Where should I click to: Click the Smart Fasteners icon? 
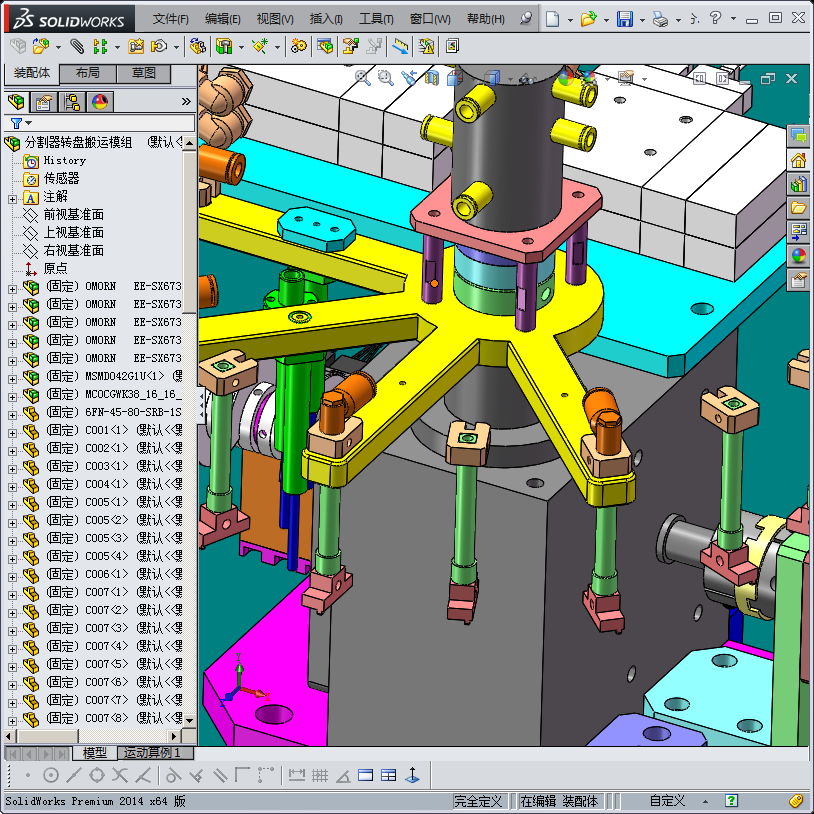coord(136,47)
